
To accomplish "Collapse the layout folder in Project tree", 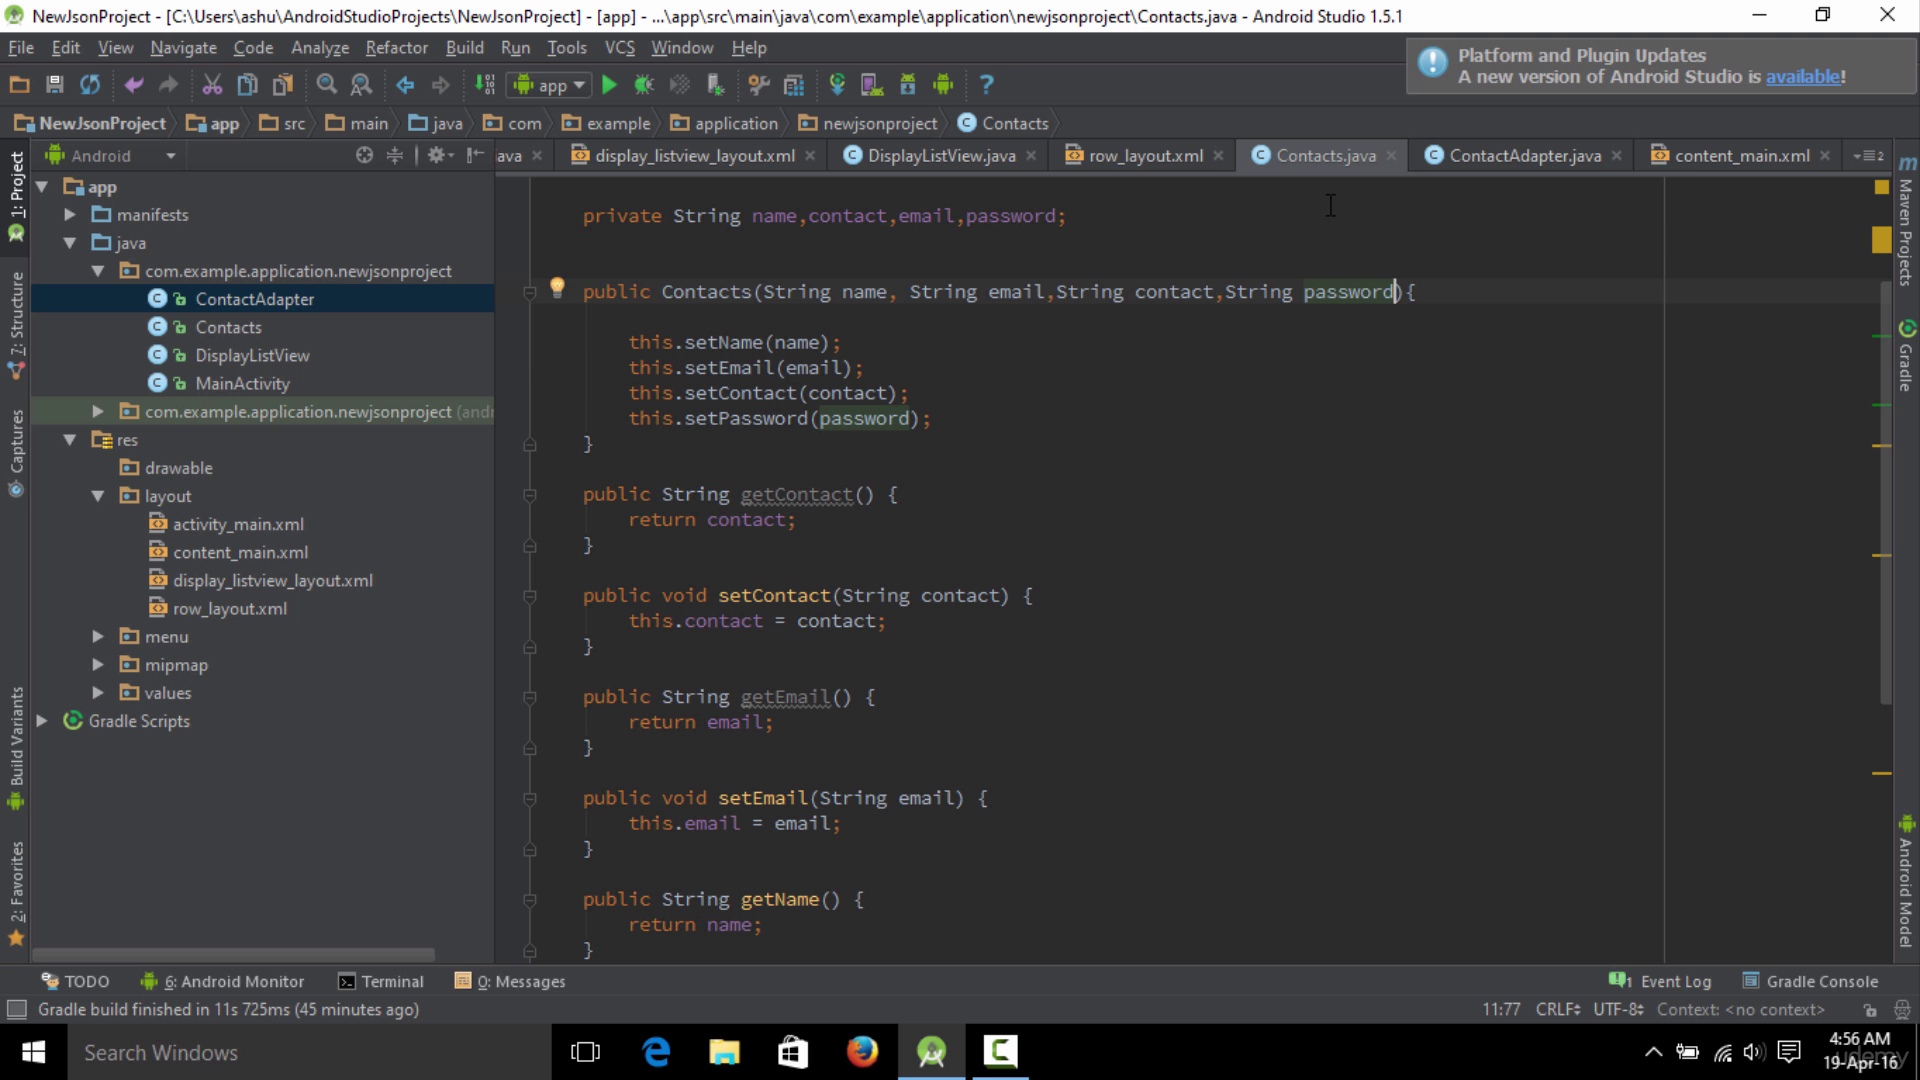I will coord(98,495).
